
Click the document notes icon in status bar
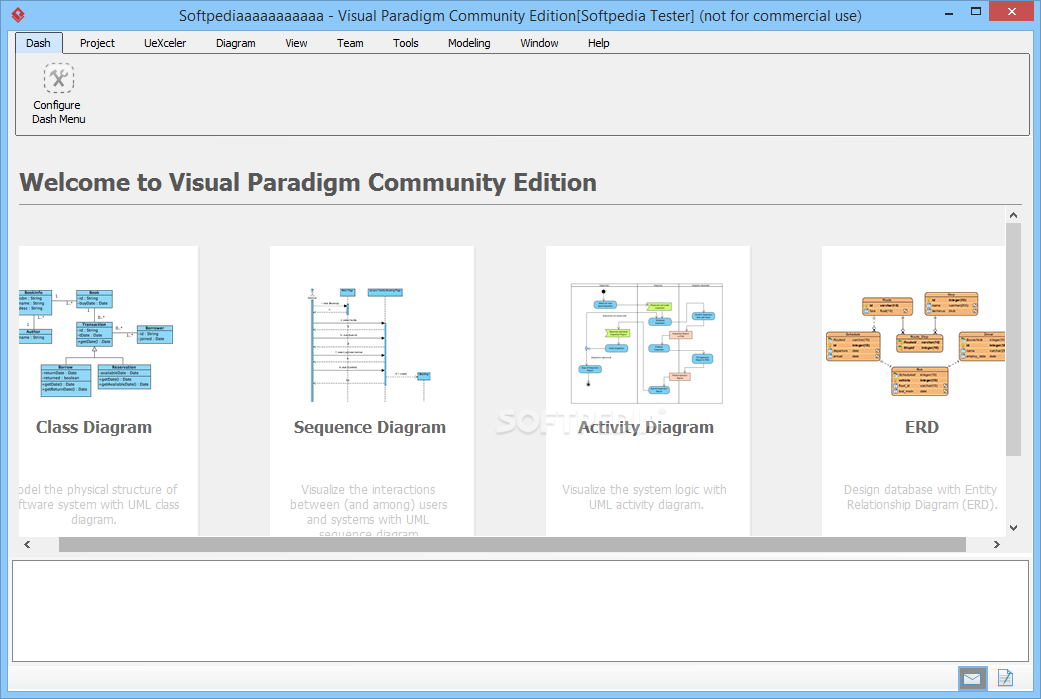click(x=1005, y=678)
